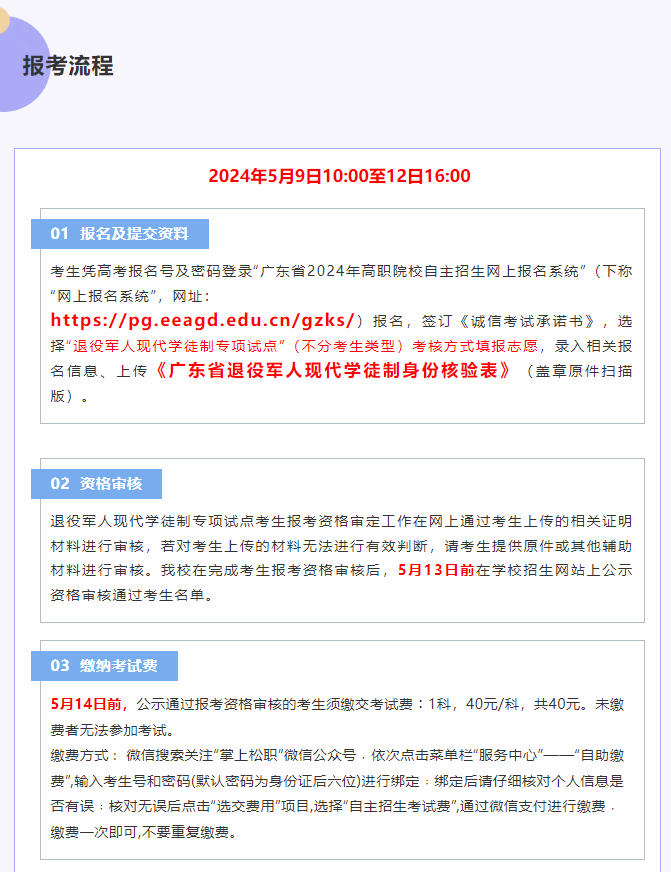Click the 资格审核 paragraph's first line
Image resolution: width=671 pixels, height=872 pixels.
(341, 522)
